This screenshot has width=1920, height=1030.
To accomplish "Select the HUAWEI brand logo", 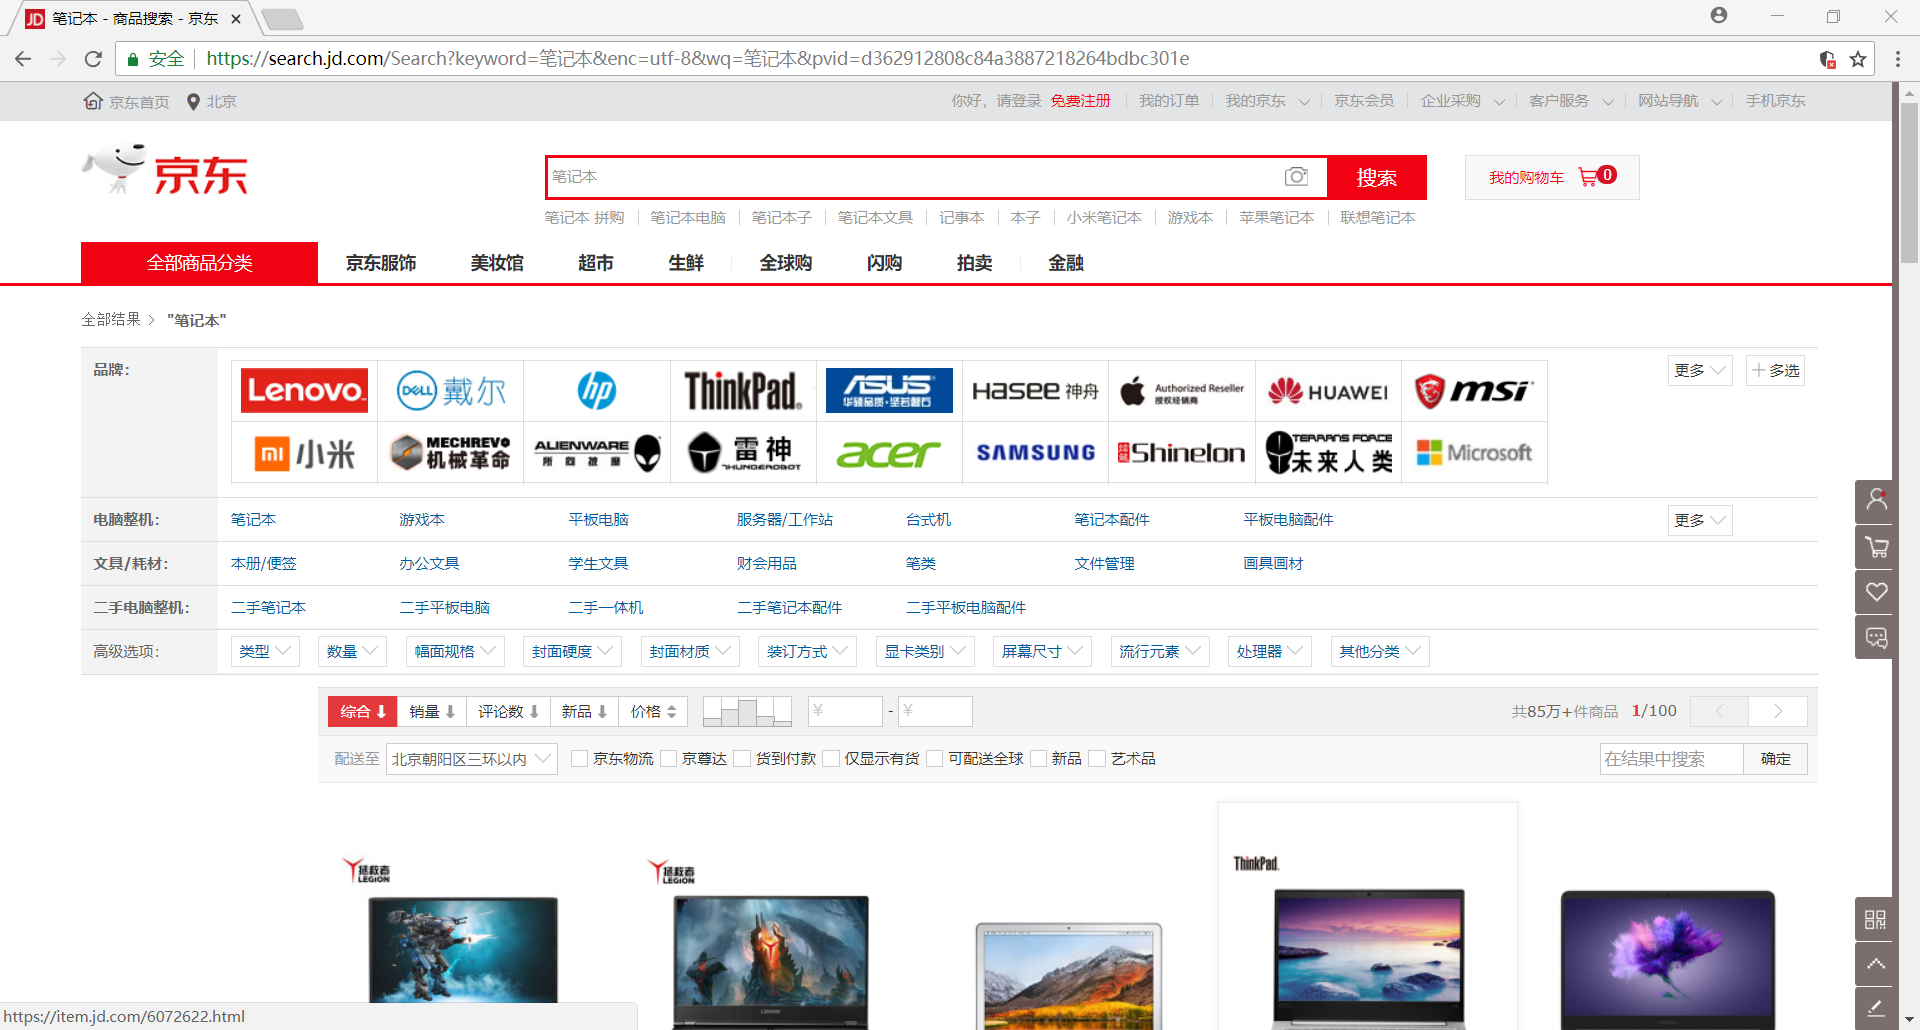I will 1328,391.
